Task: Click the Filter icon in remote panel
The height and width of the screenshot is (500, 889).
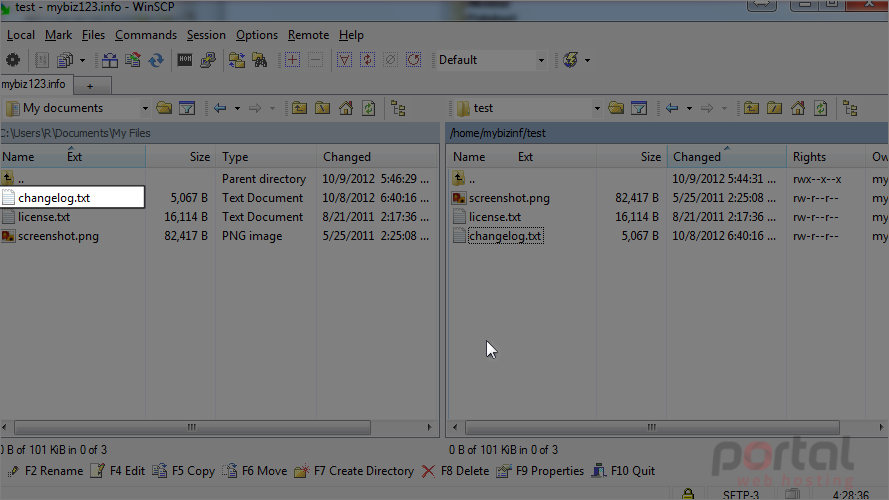Action: click(639, 108)
